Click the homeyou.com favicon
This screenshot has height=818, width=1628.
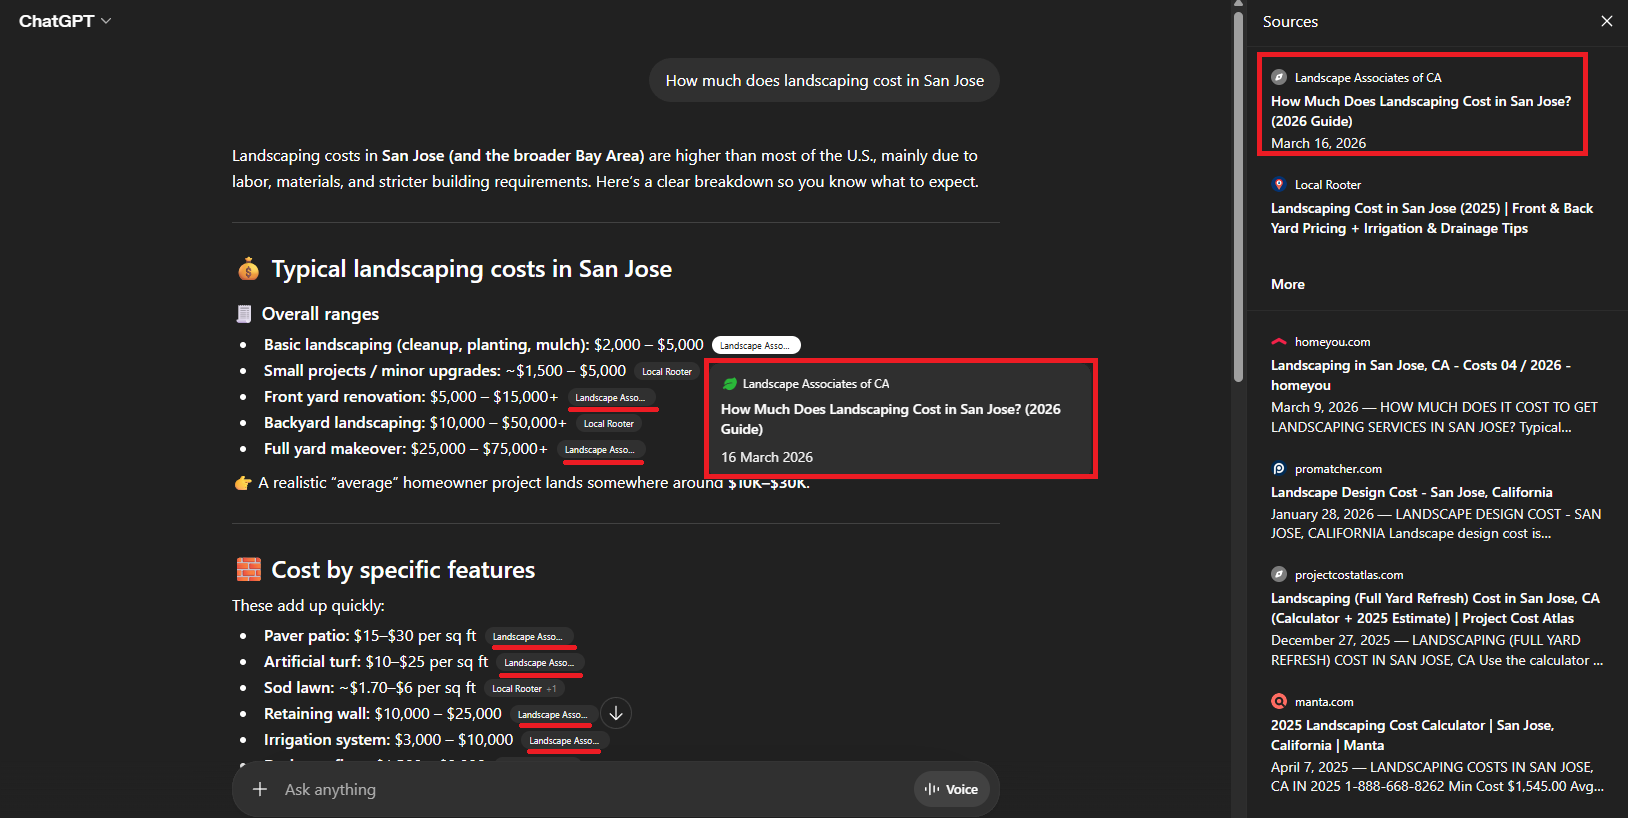click(1278, 341)
